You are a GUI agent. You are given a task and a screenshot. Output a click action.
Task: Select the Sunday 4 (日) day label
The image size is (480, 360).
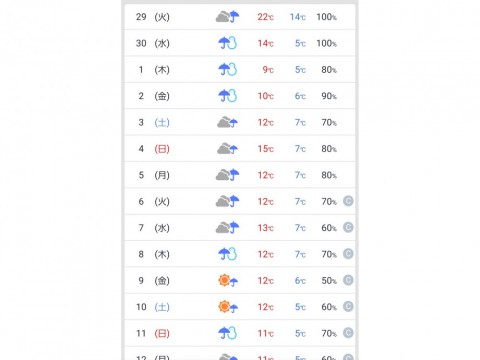tap(162, 149)
